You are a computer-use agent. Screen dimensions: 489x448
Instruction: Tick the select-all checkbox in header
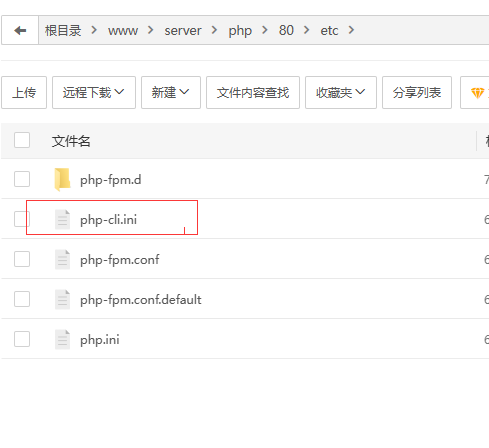(22, 140)
